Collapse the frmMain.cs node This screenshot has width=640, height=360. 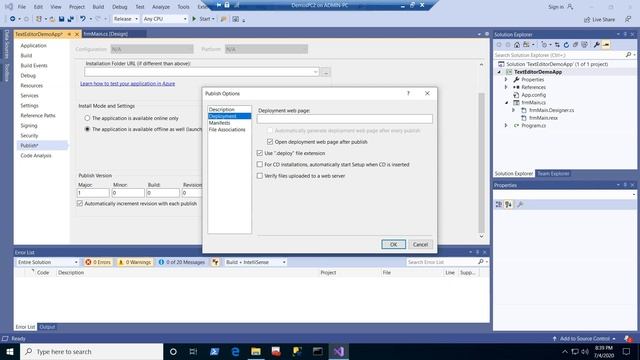(x=506, y=102)
